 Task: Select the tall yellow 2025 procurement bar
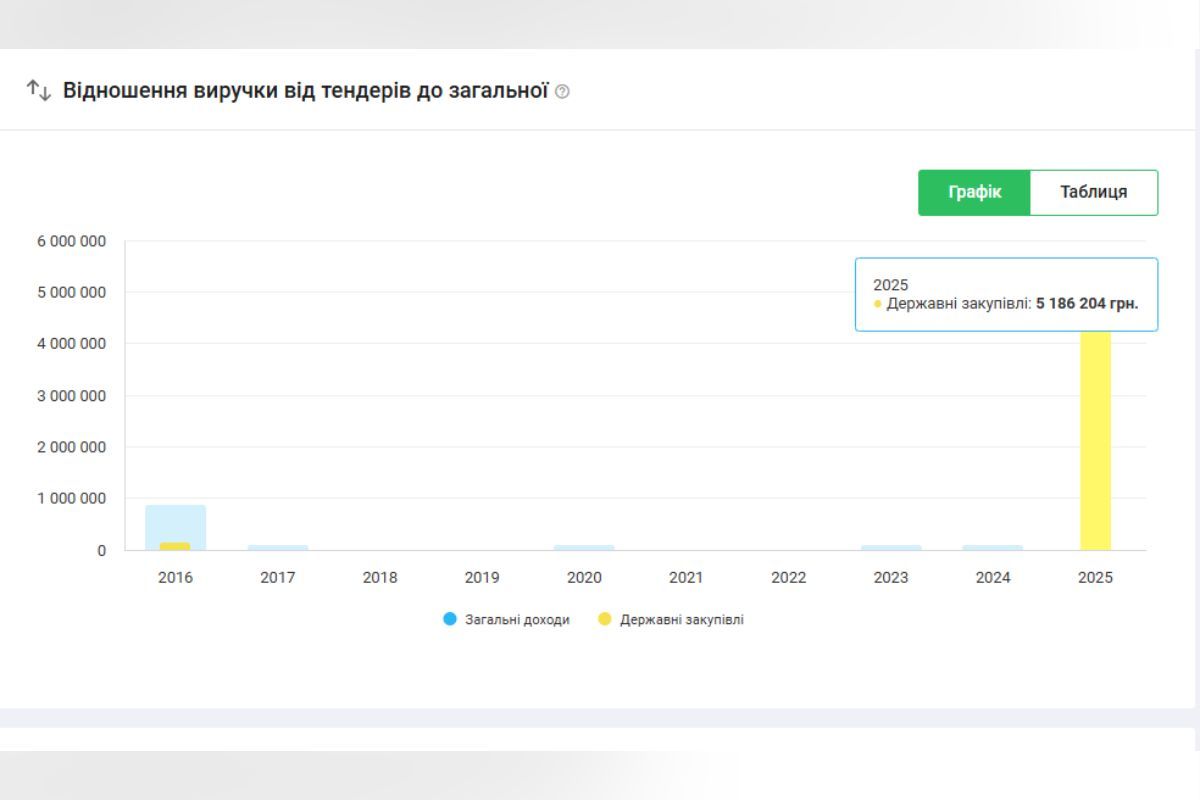coord(1095,440)
